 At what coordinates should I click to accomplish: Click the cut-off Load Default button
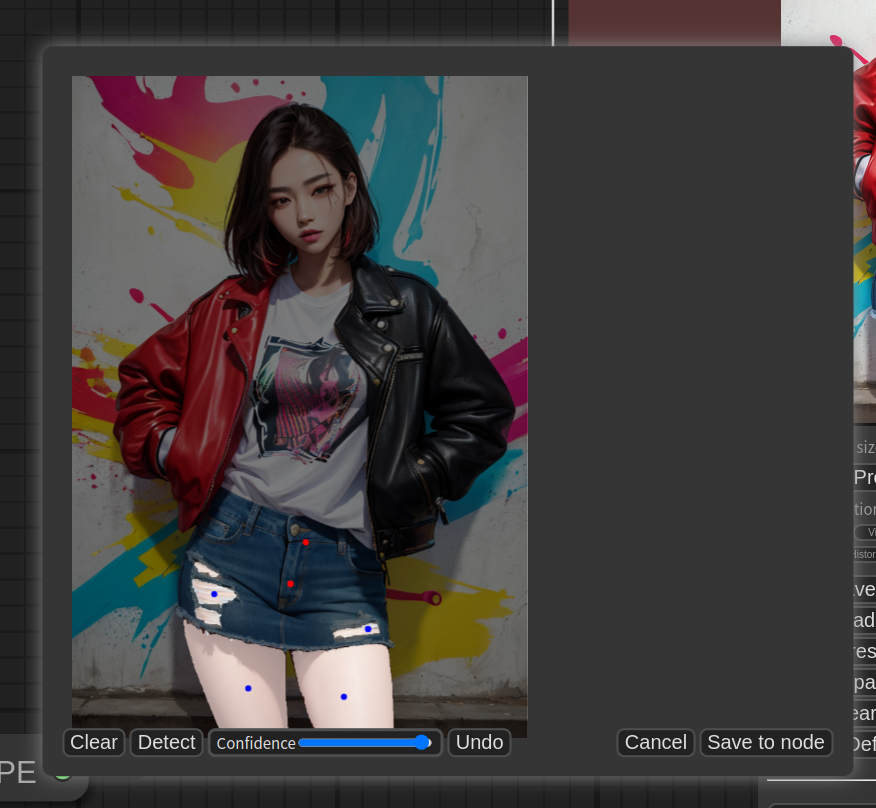pos(864,744)
